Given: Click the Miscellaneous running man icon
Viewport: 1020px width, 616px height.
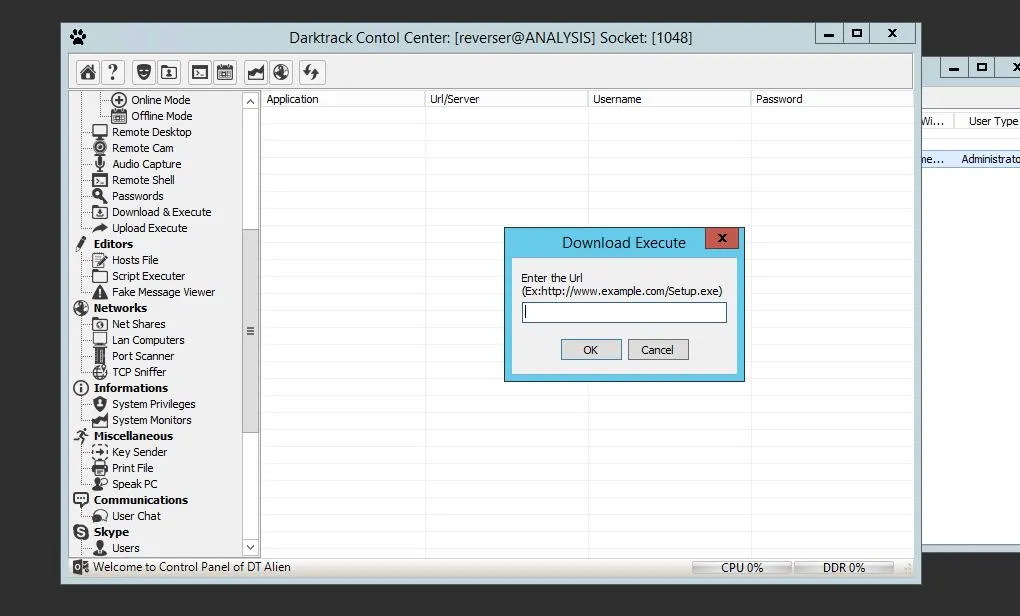Looking at the screenshot, I should [x=81, y=436].
